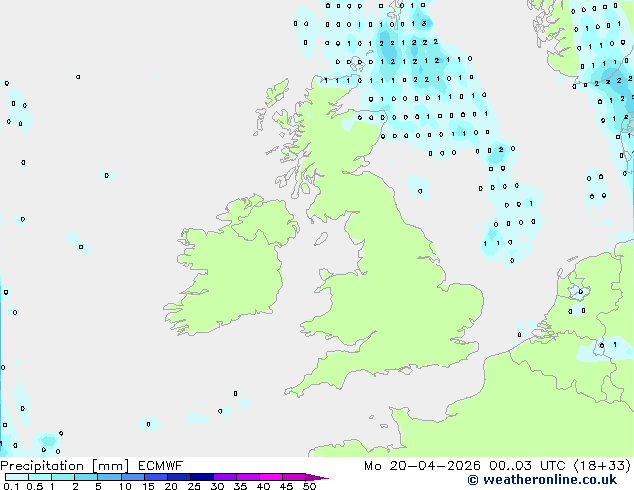Pick the 10–15 mm legend color swatch
Image resolution: width=634 pixels, height=490 pixels.
(x=132, y=477)
